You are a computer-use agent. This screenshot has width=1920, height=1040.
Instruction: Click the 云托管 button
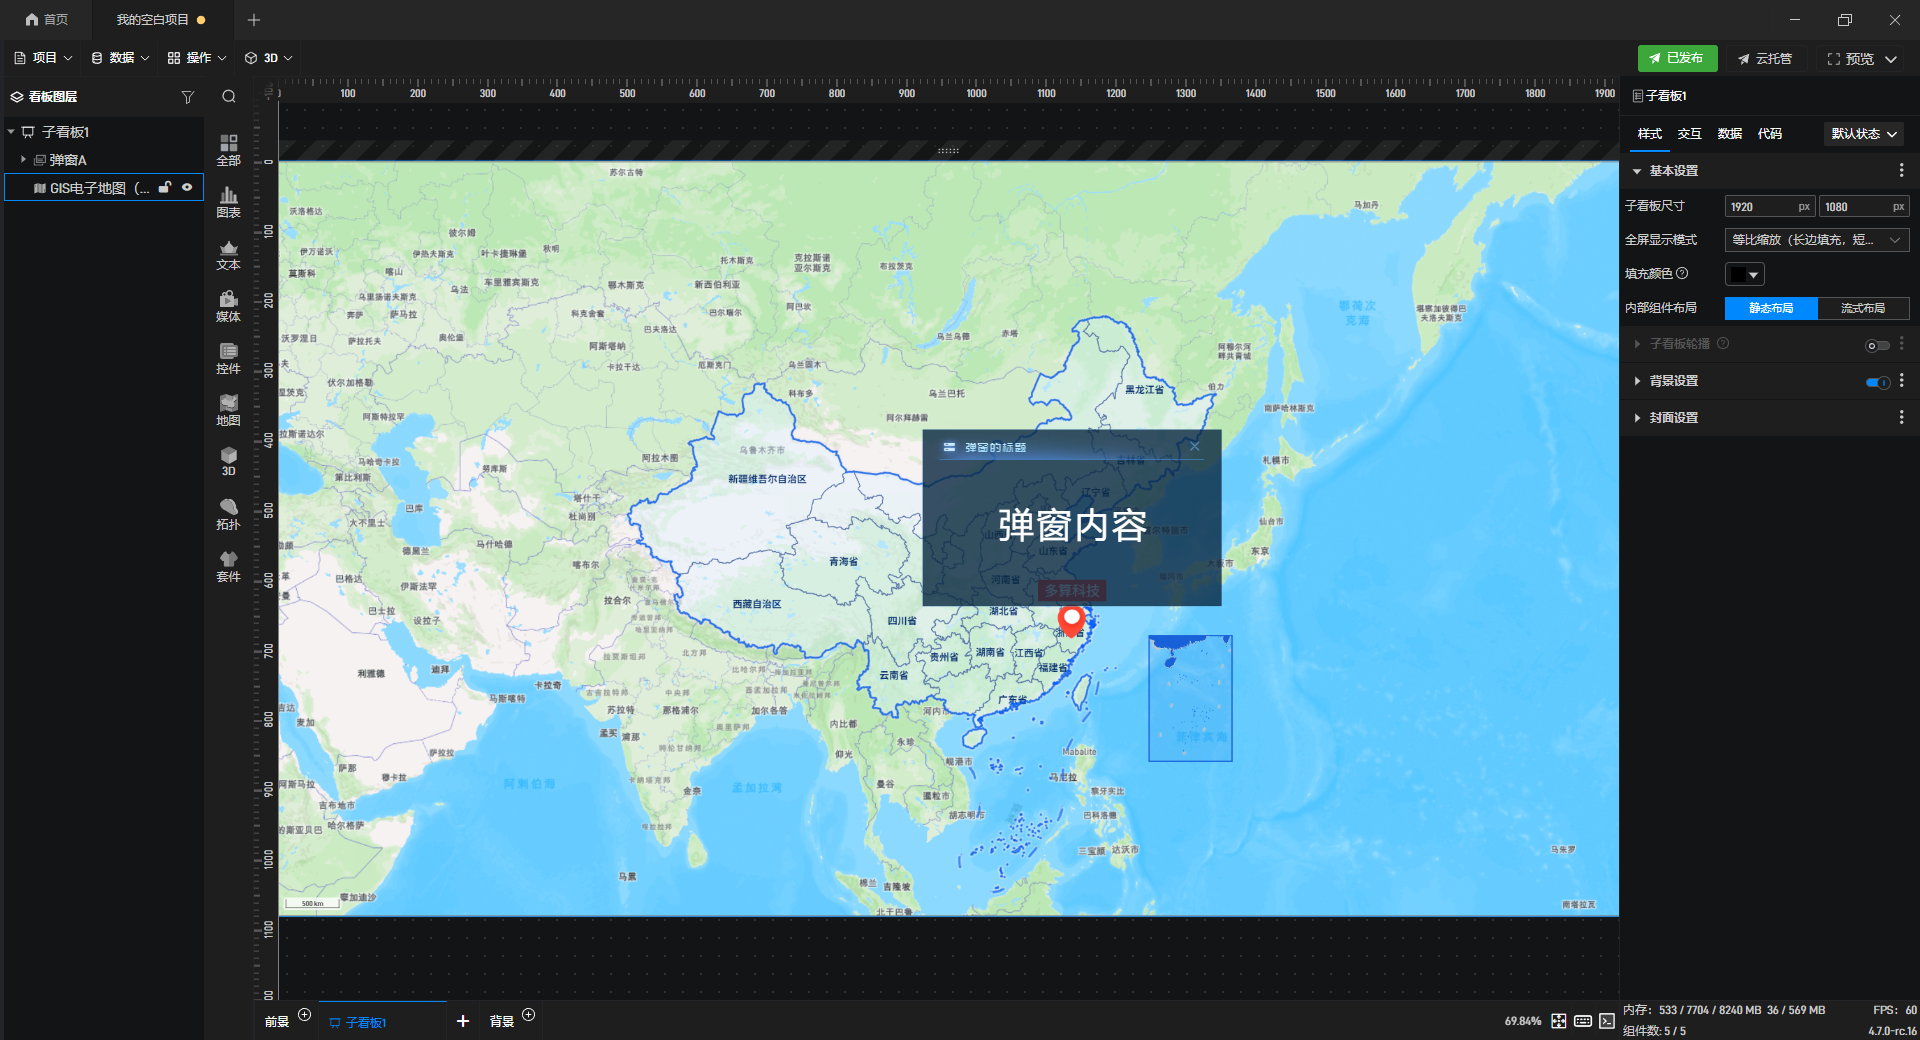coord(1765,59)
